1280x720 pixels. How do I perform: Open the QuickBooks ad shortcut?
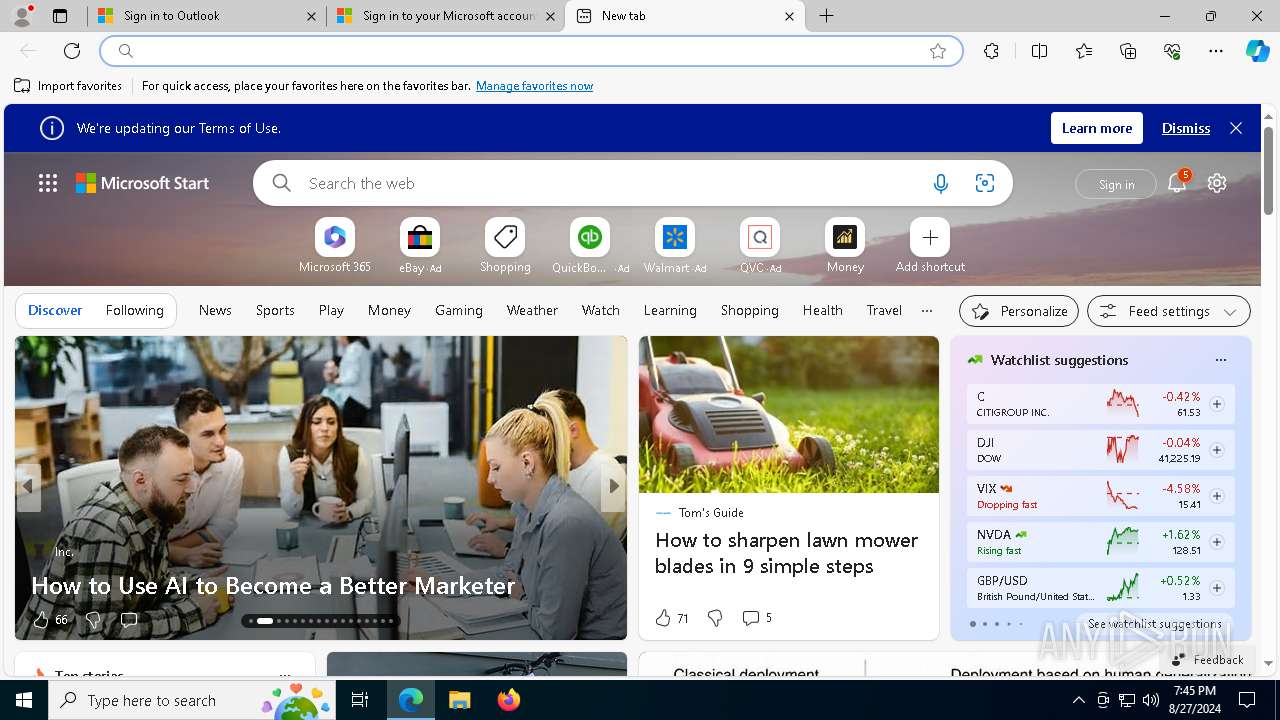[x=590, y=246]
